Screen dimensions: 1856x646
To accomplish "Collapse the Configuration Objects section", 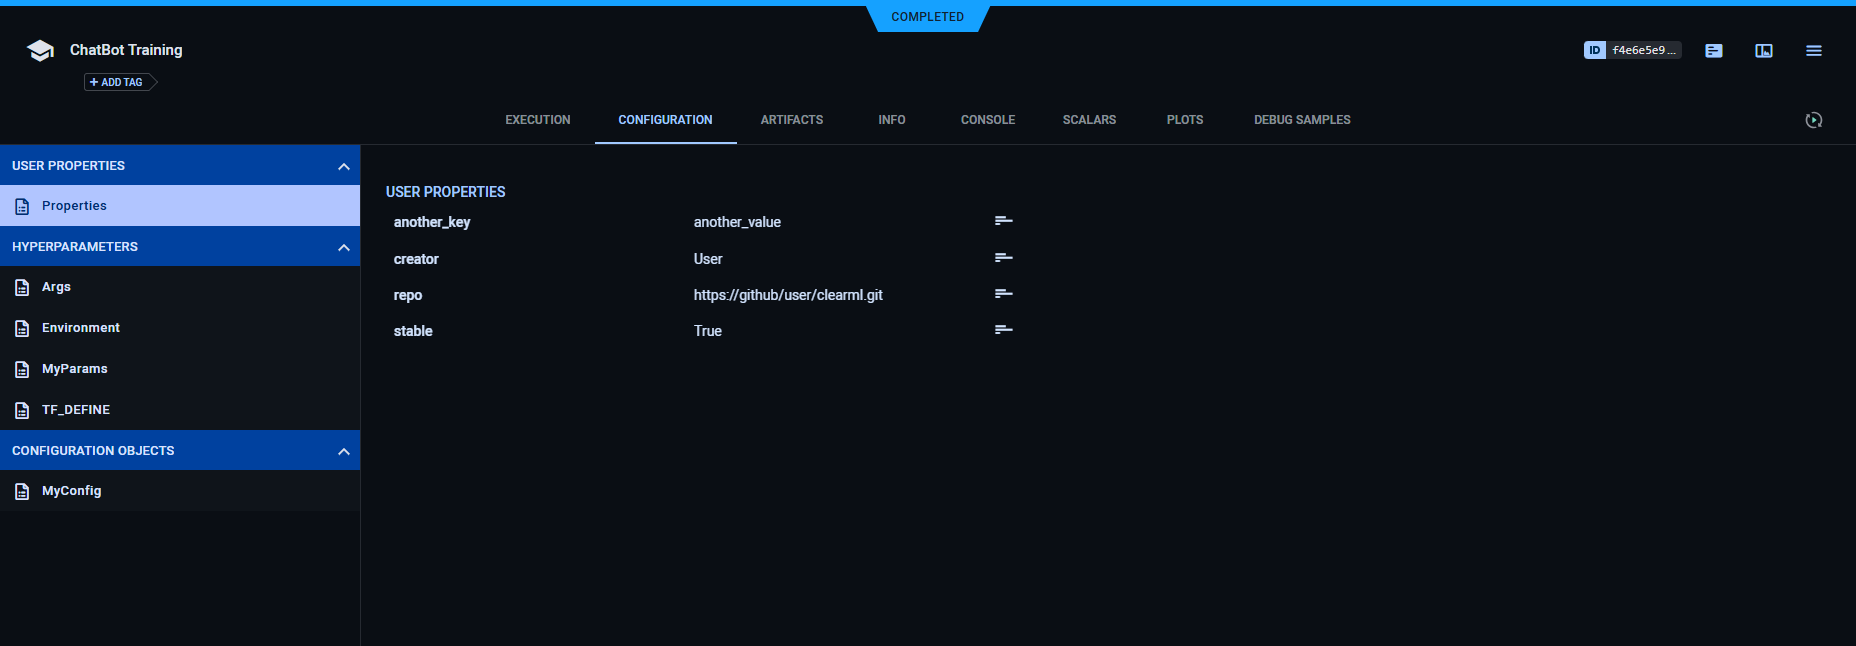I will click(343, 451).
